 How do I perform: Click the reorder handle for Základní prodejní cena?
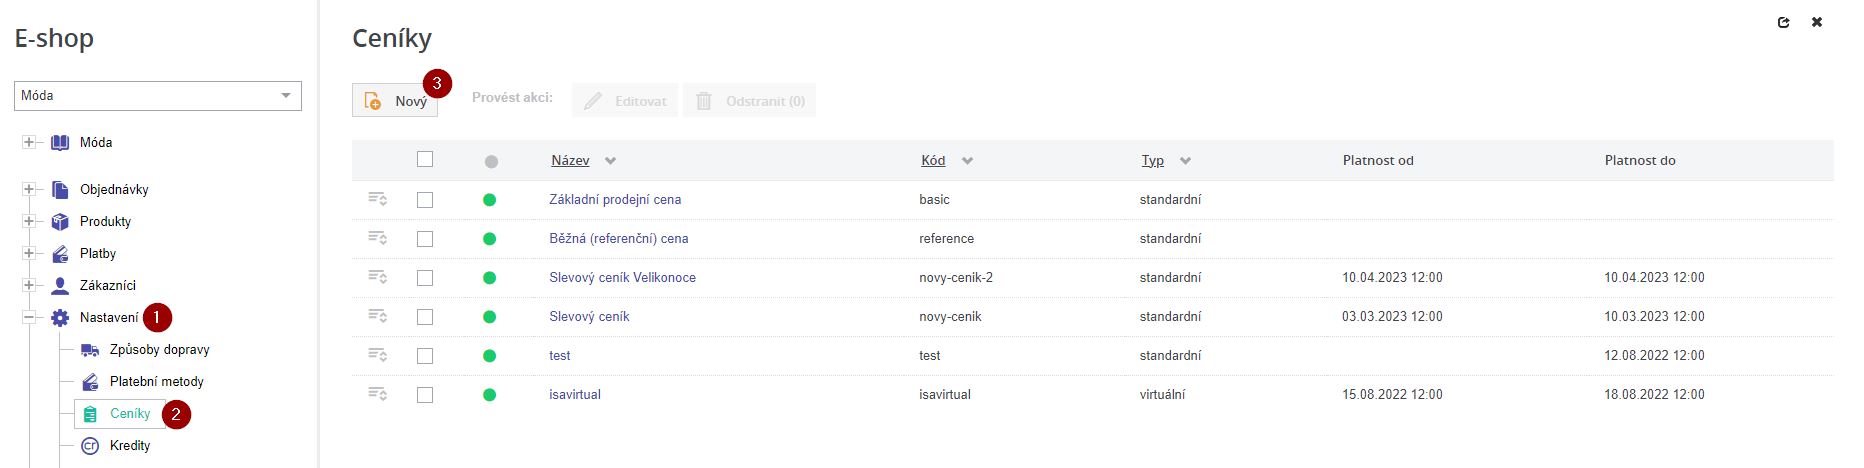coord(377,199)
